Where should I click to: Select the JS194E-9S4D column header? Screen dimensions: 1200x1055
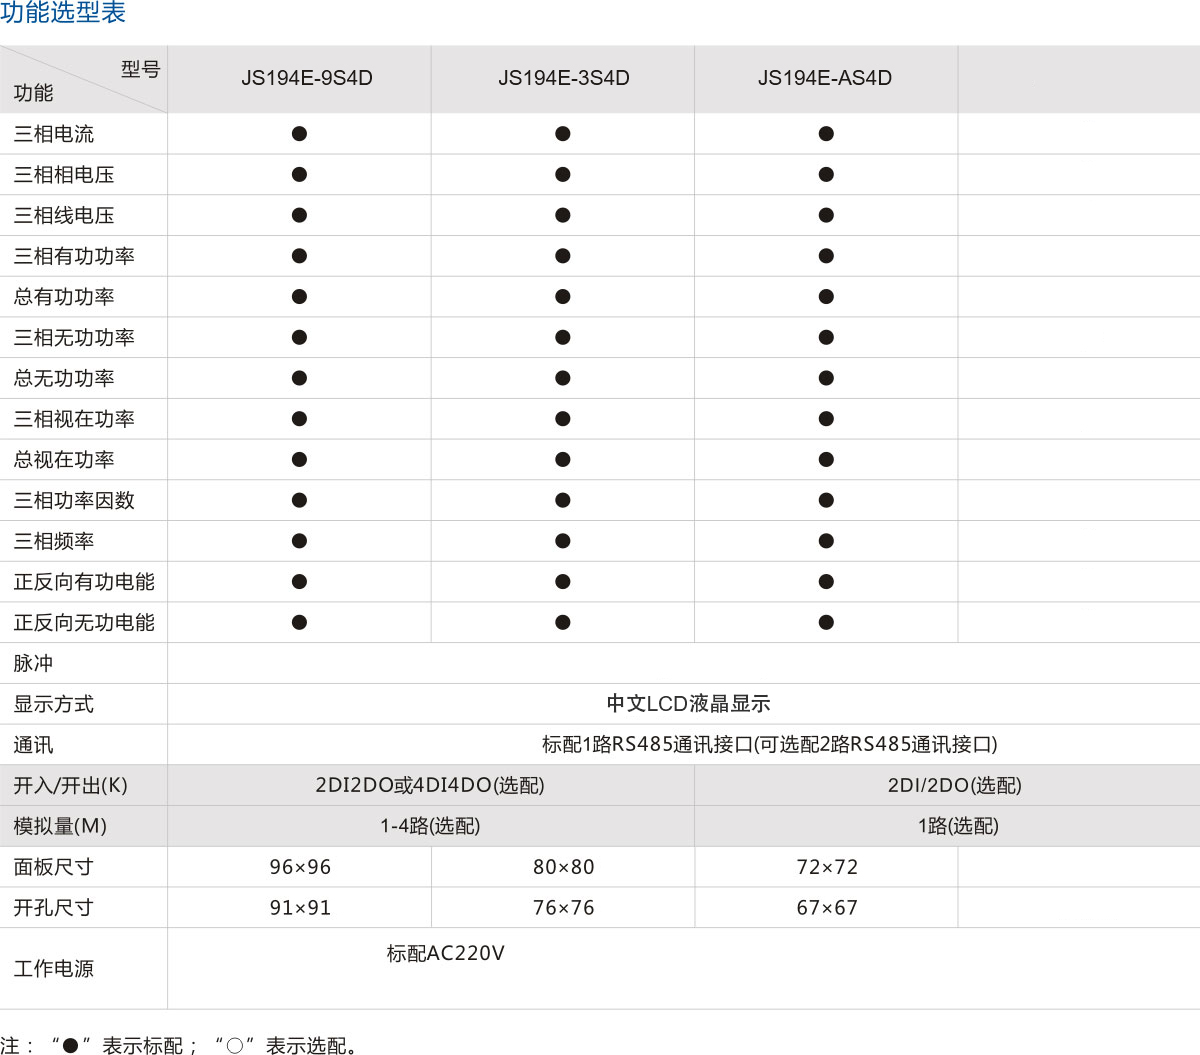306,78
